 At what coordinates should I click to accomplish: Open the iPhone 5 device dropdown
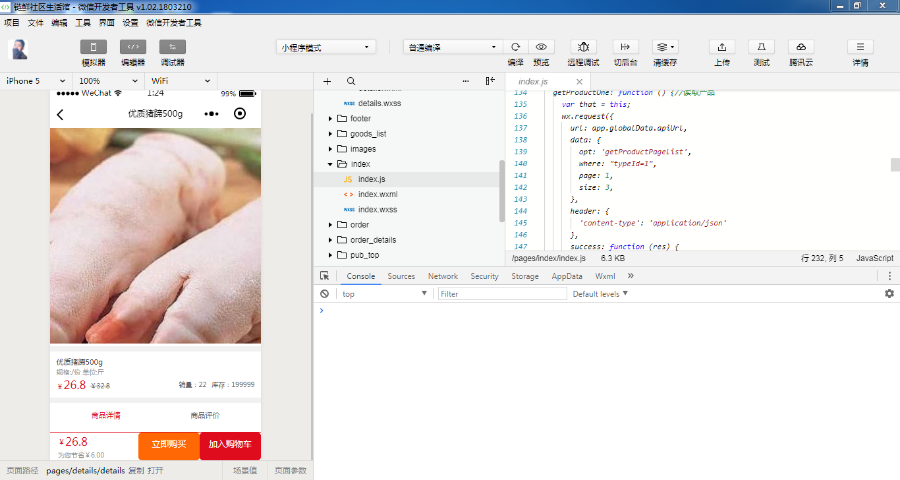point(36,81)
